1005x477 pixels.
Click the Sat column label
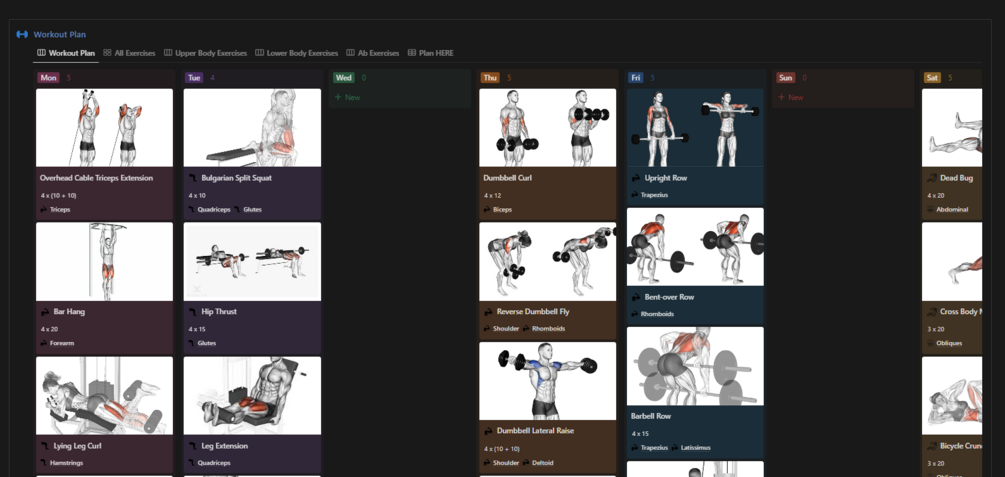pyautogui.click(x=933, y=78)
